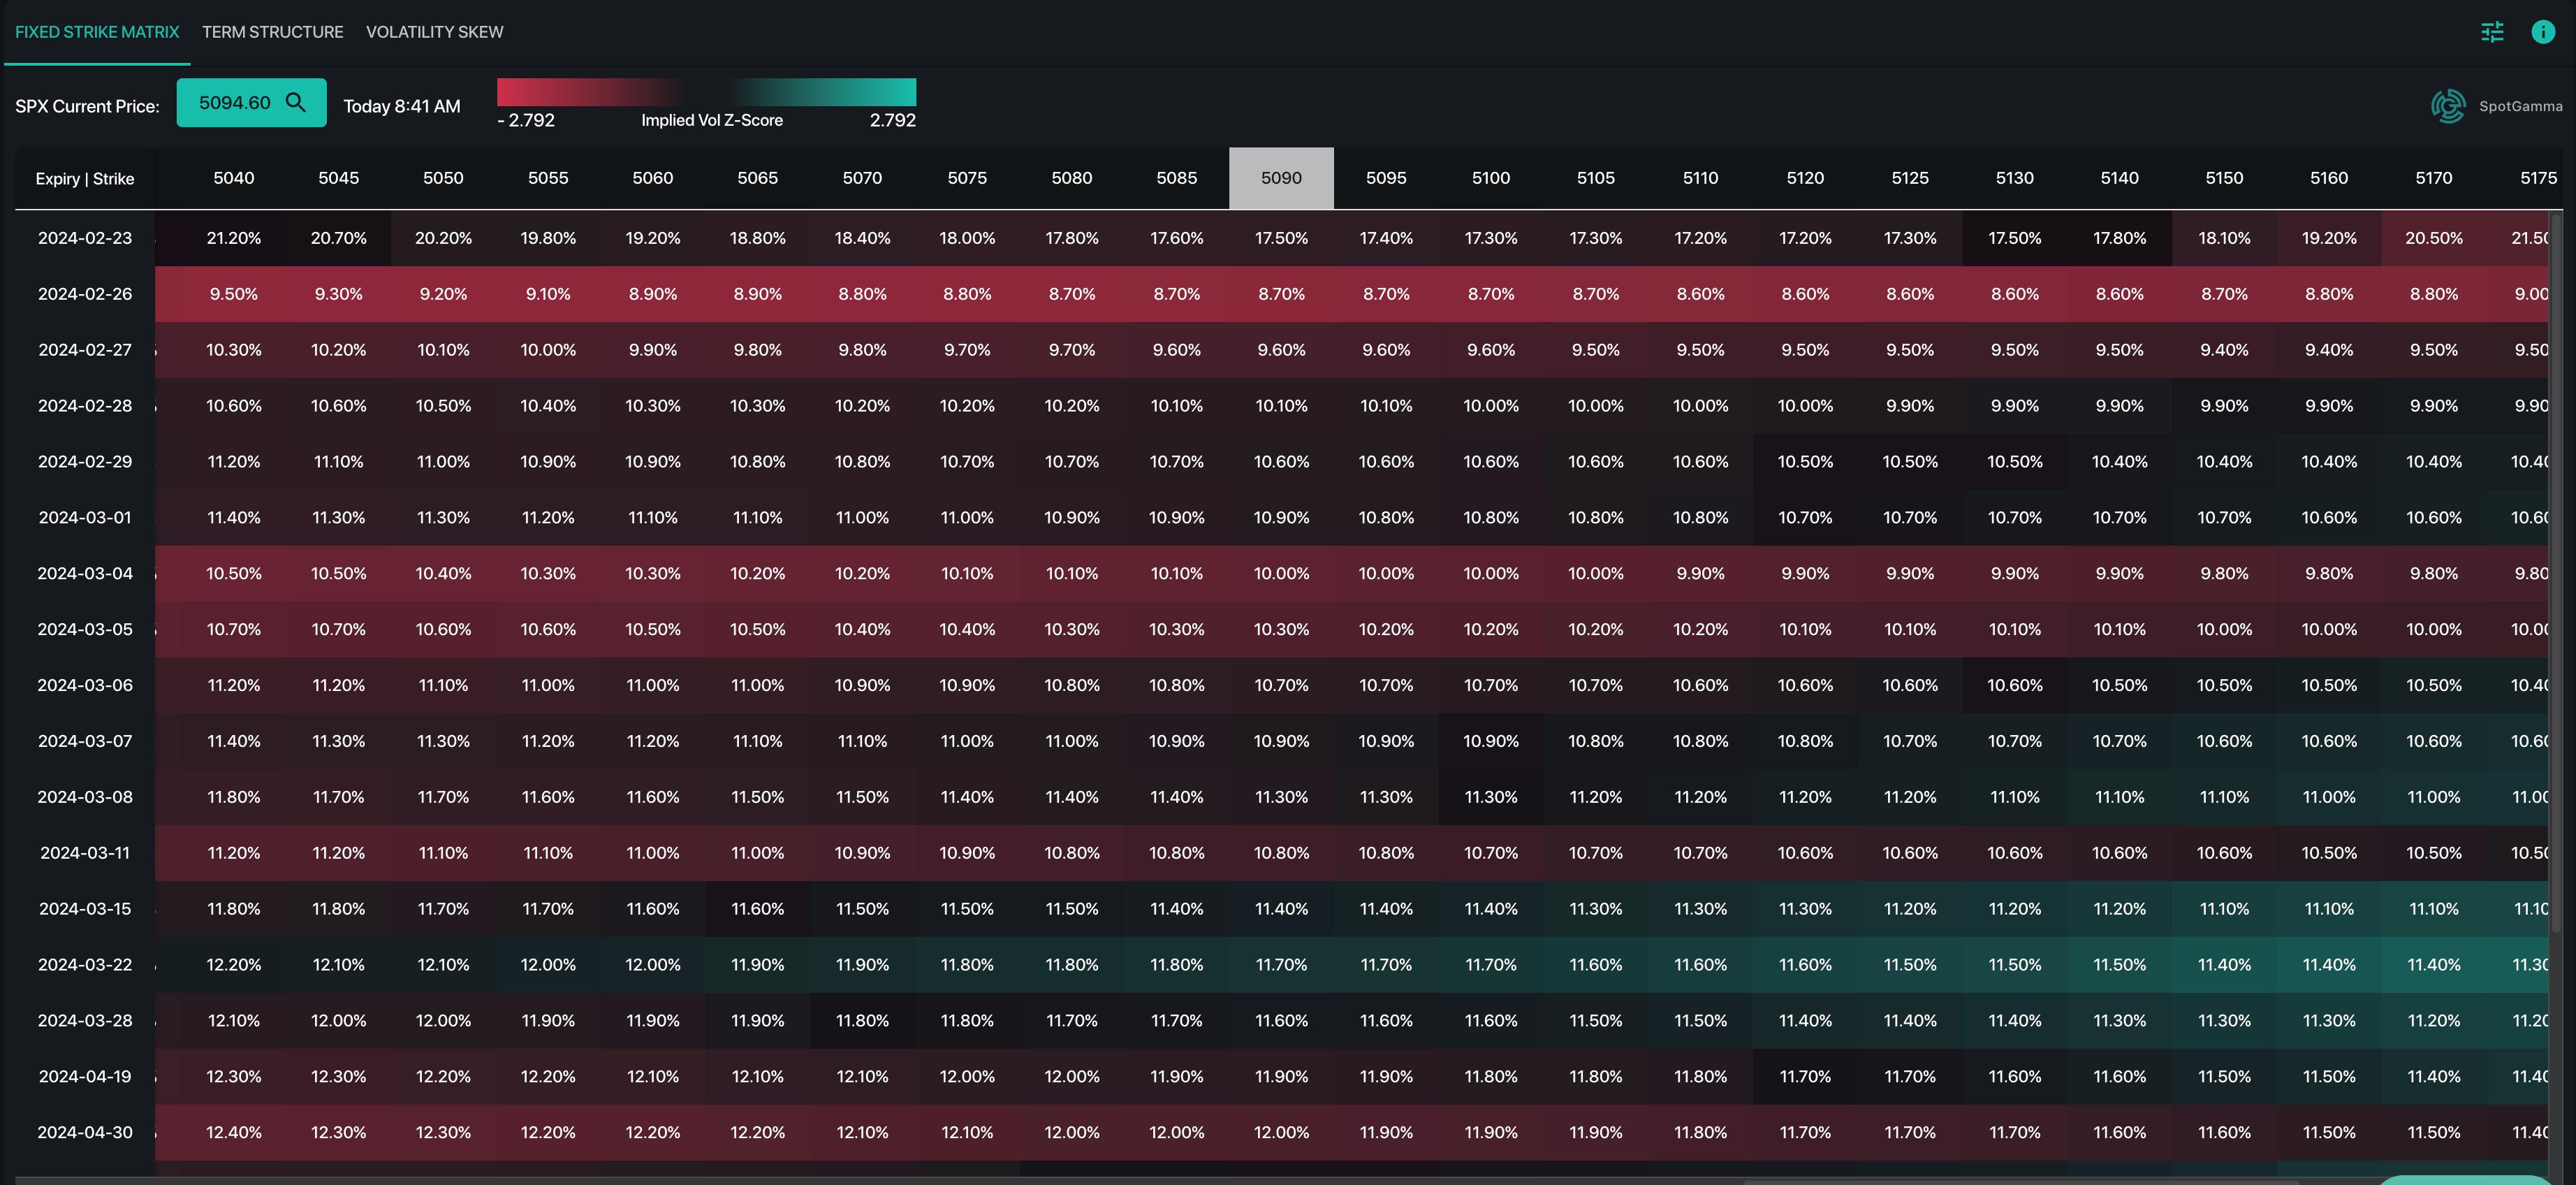Open the Volatility Skew tab
This screenshot has width=2576, height=1185.
434,32
